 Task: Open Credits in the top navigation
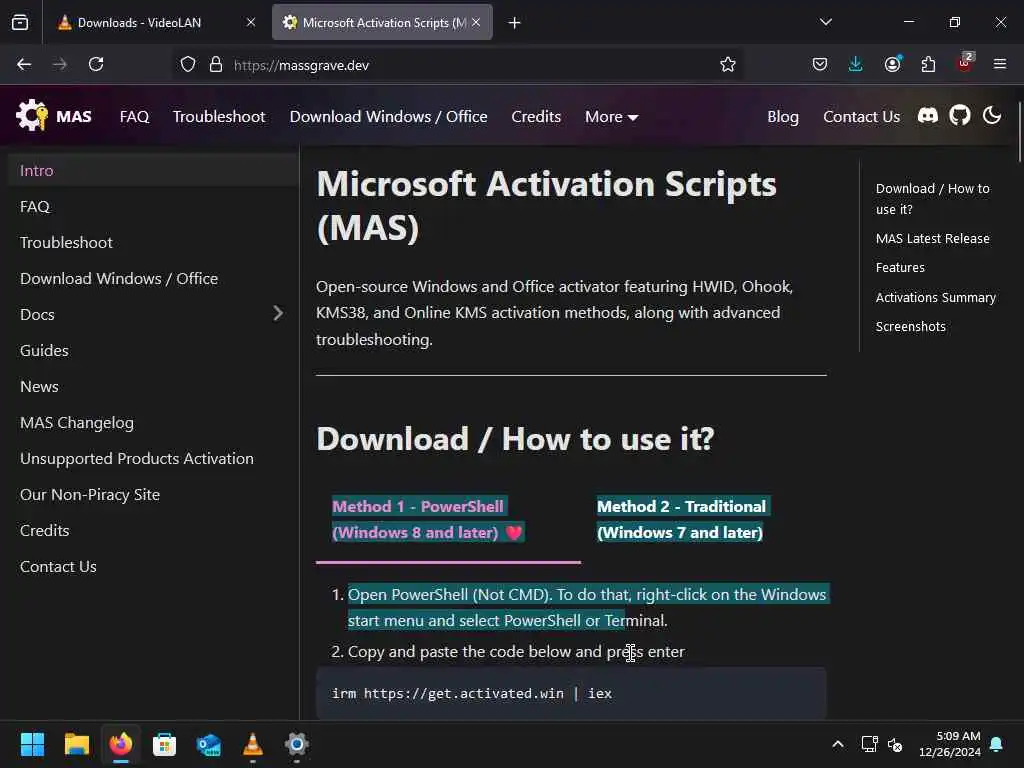536,117
